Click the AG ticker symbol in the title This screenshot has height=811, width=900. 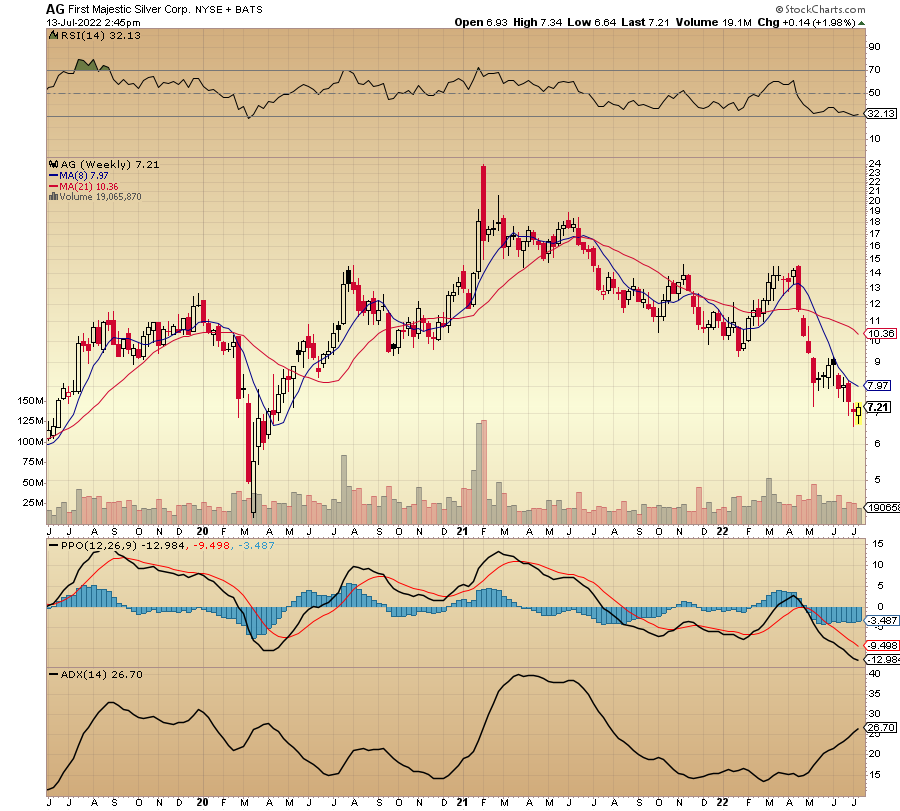pos(55,9)
